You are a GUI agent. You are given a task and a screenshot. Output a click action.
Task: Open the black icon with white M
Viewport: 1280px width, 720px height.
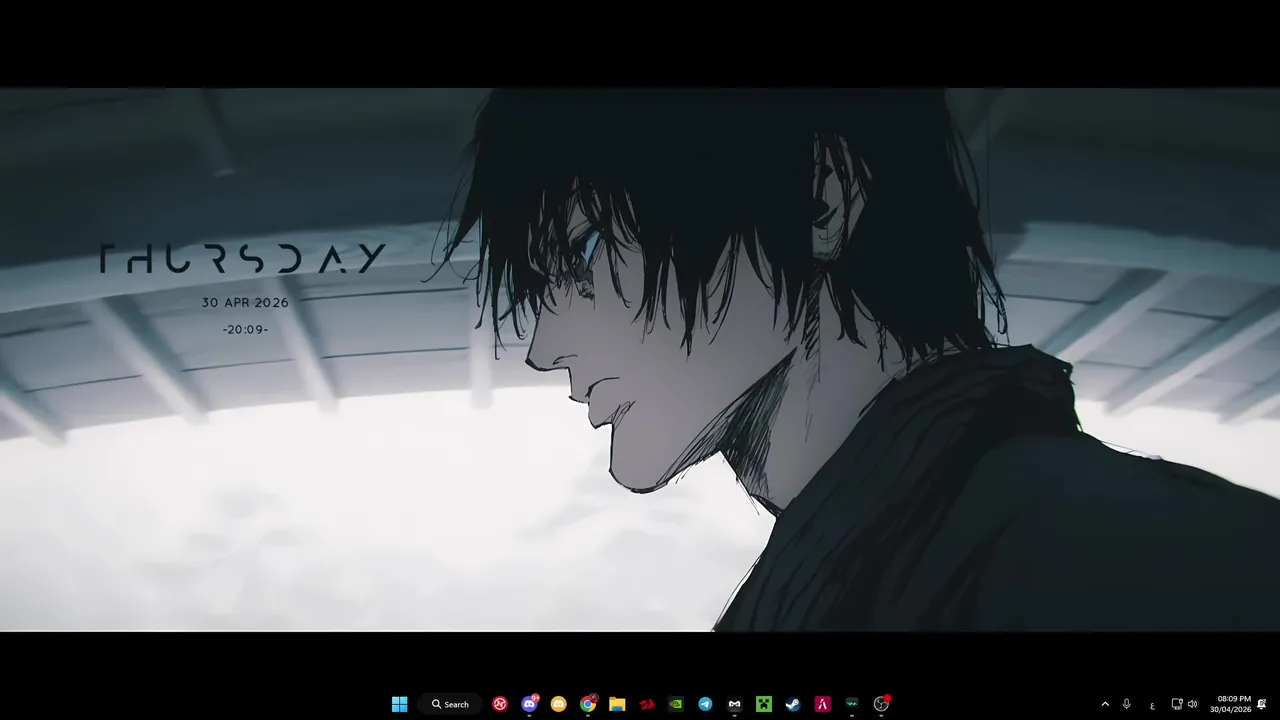pyautogui.click(x=735, y=704)
